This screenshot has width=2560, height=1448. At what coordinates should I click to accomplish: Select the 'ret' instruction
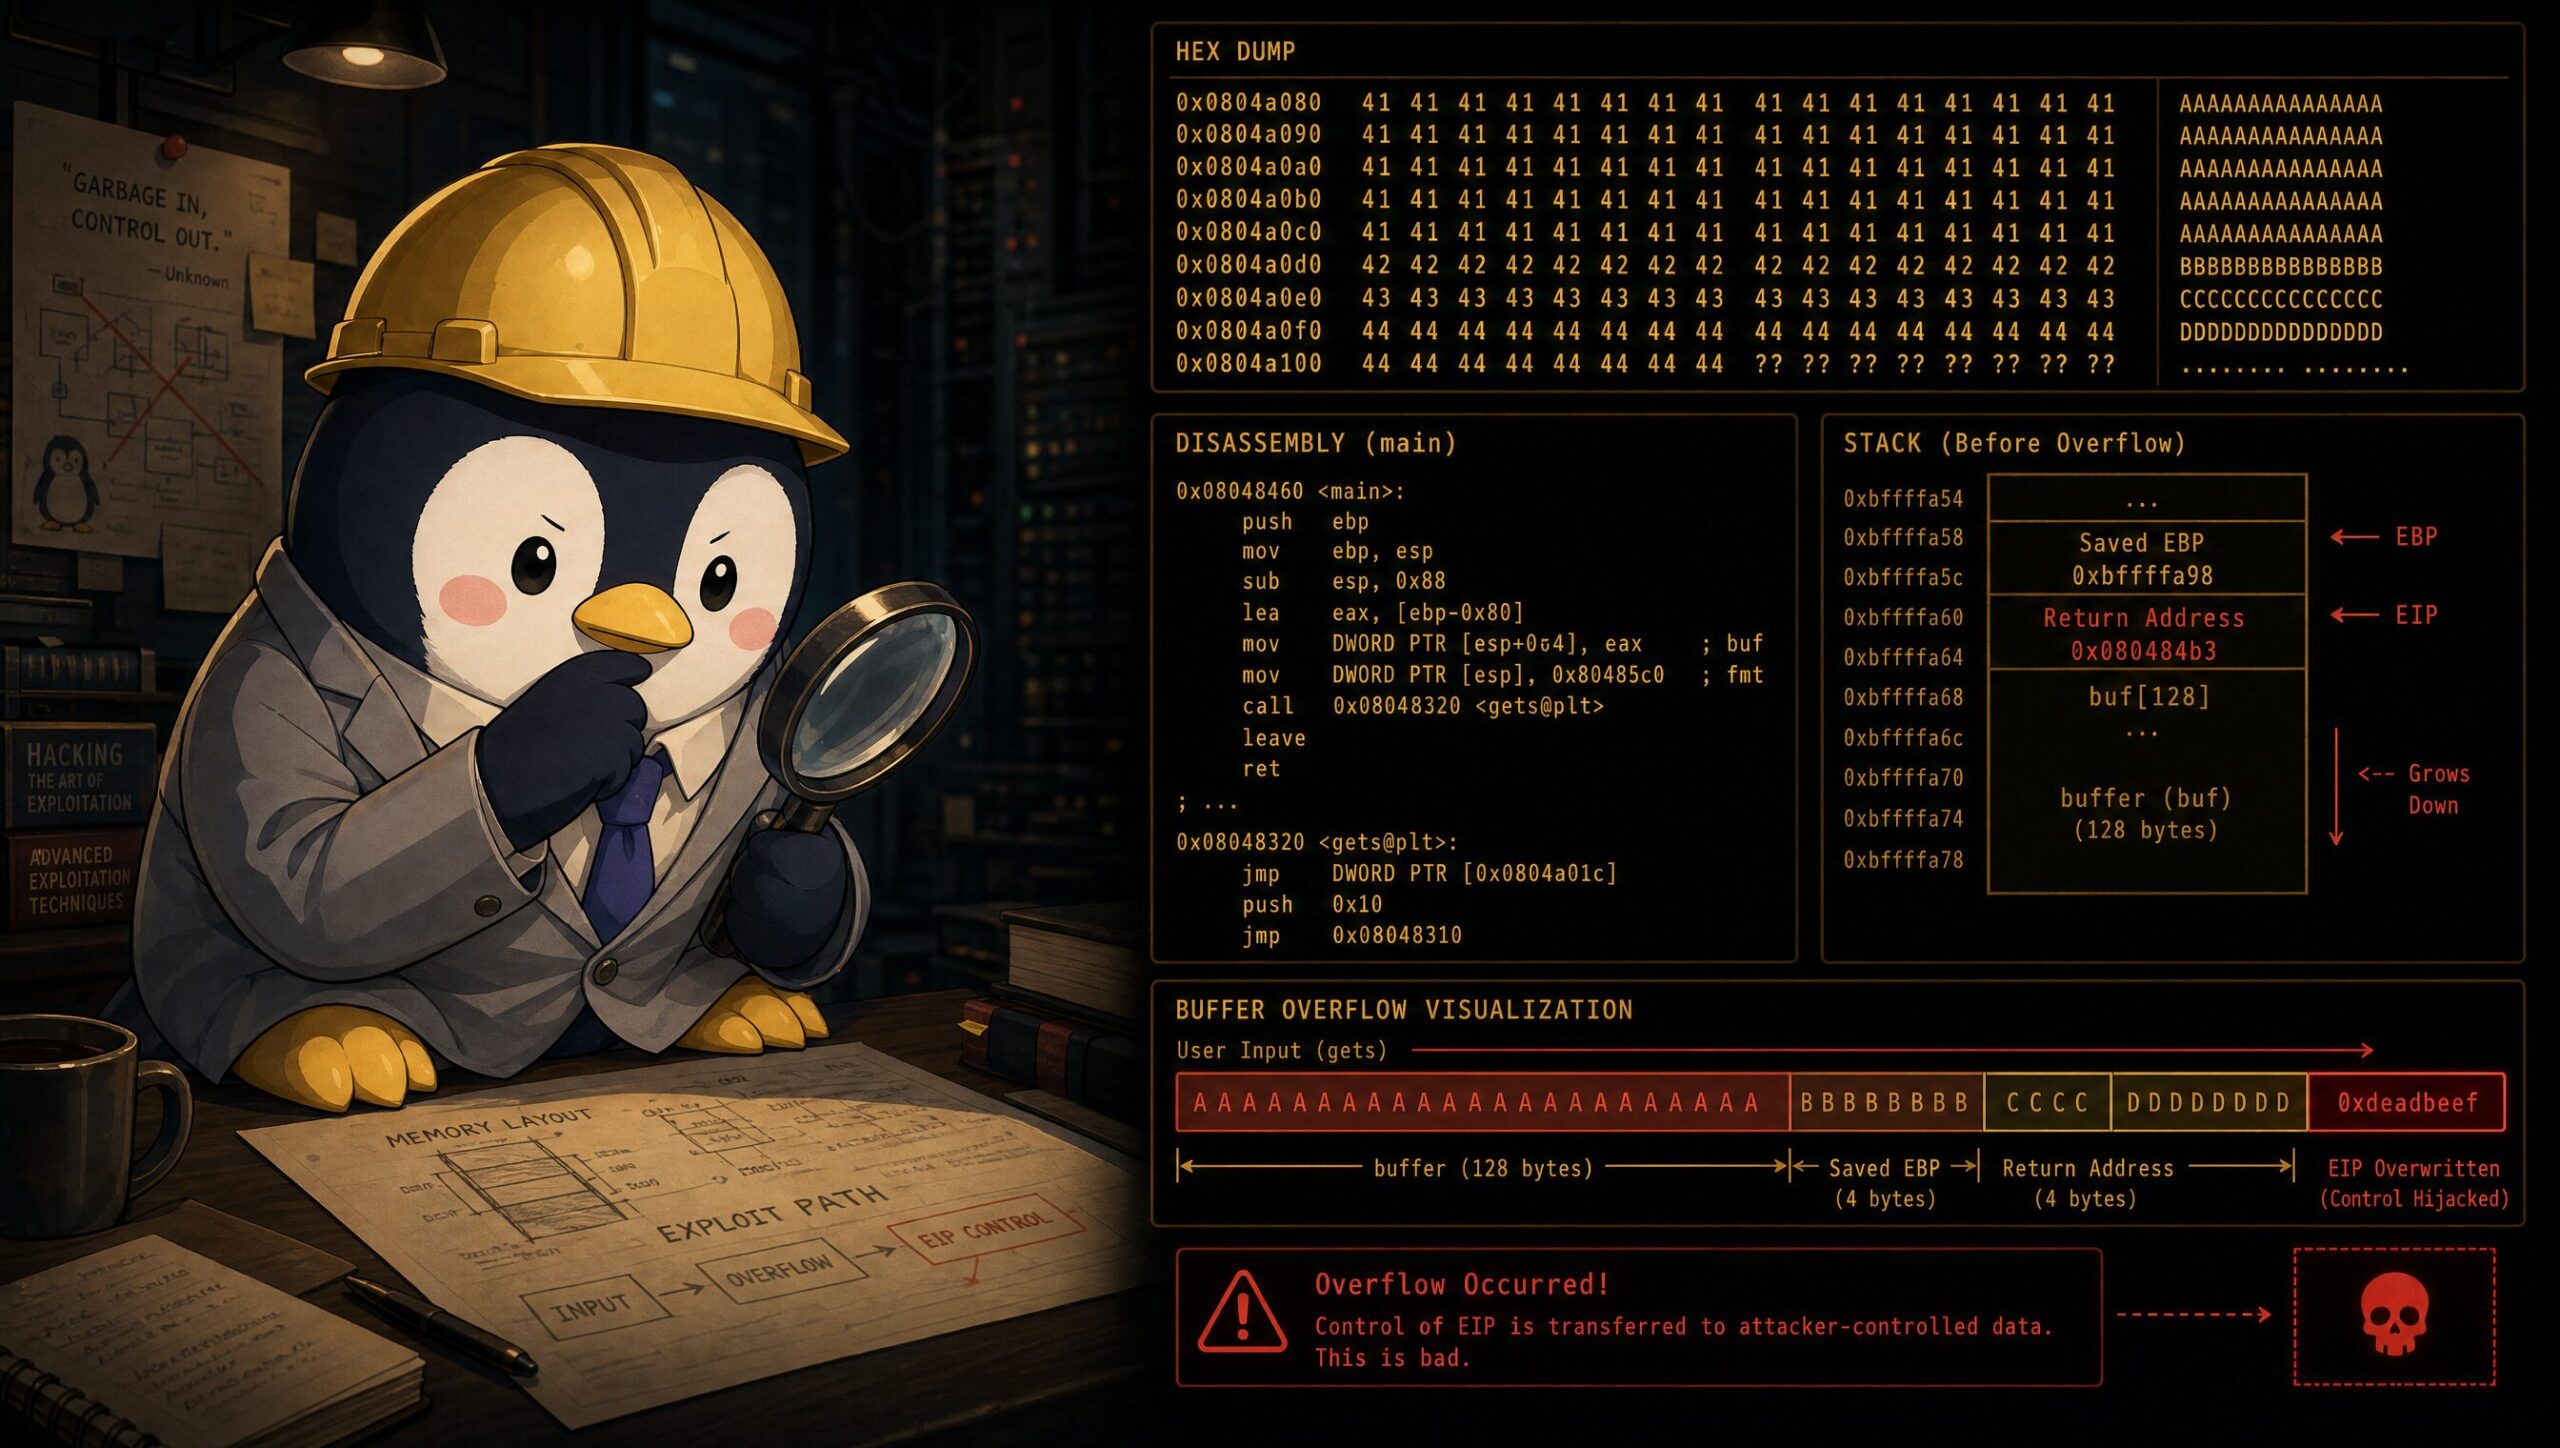[1260, 768]
